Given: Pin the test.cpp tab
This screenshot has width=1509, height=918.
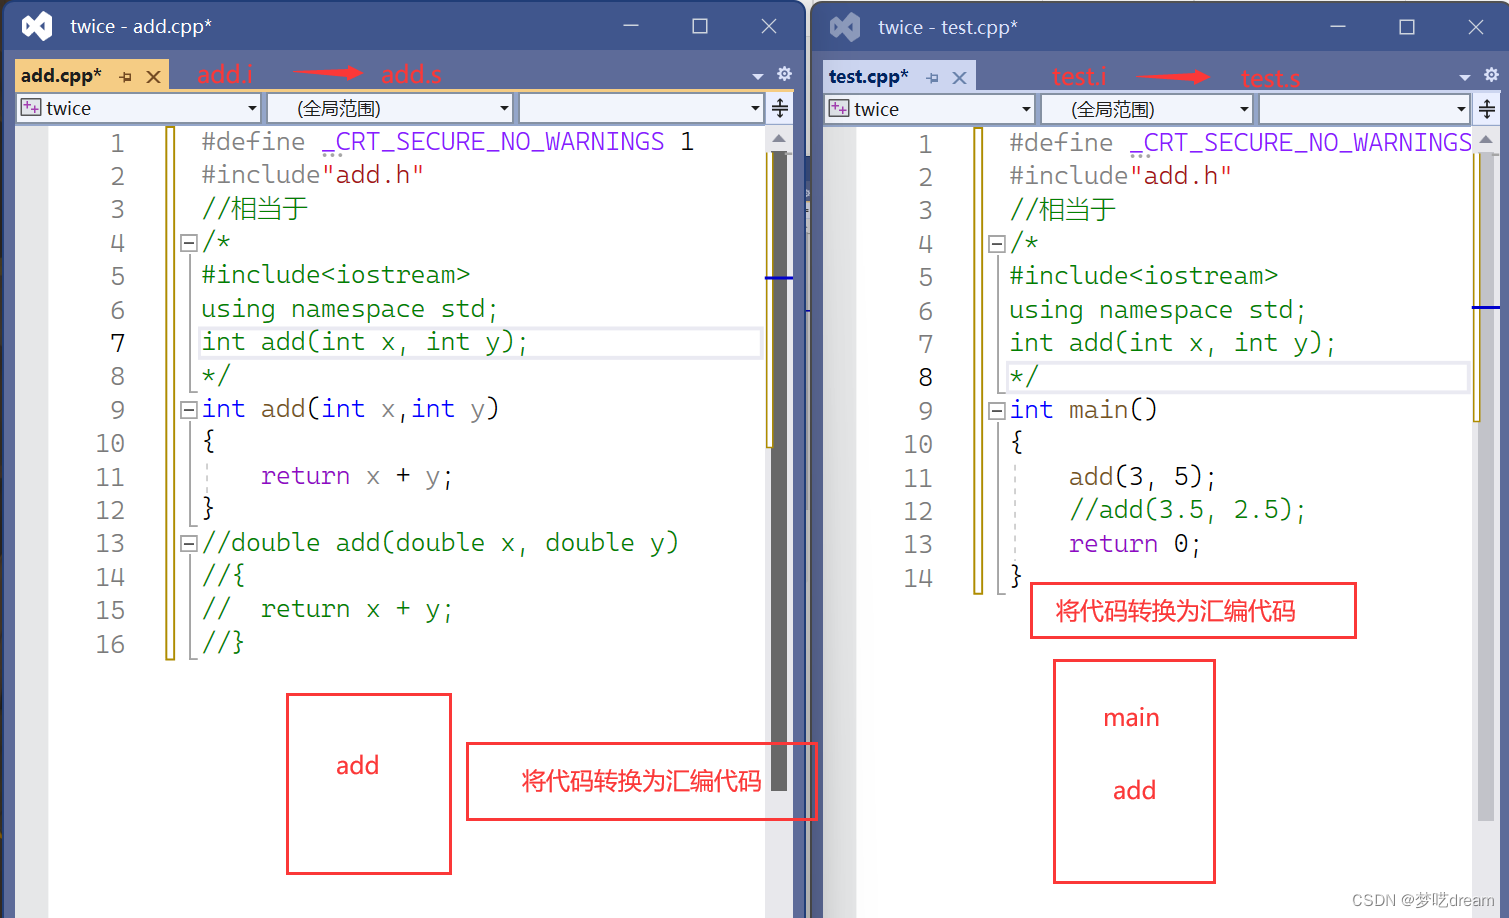Looking at the screenshot, I should 932,78.
